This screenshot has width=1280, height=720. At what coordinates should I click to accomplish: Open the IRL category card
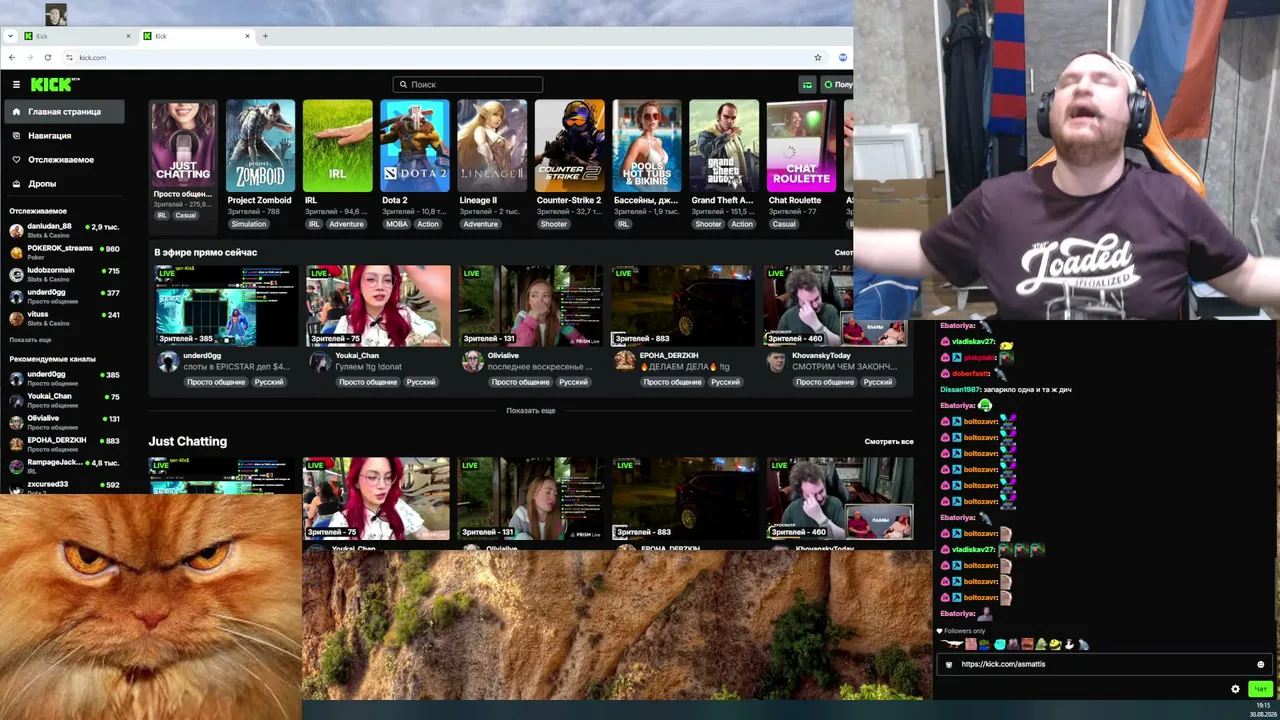point(338,146)
